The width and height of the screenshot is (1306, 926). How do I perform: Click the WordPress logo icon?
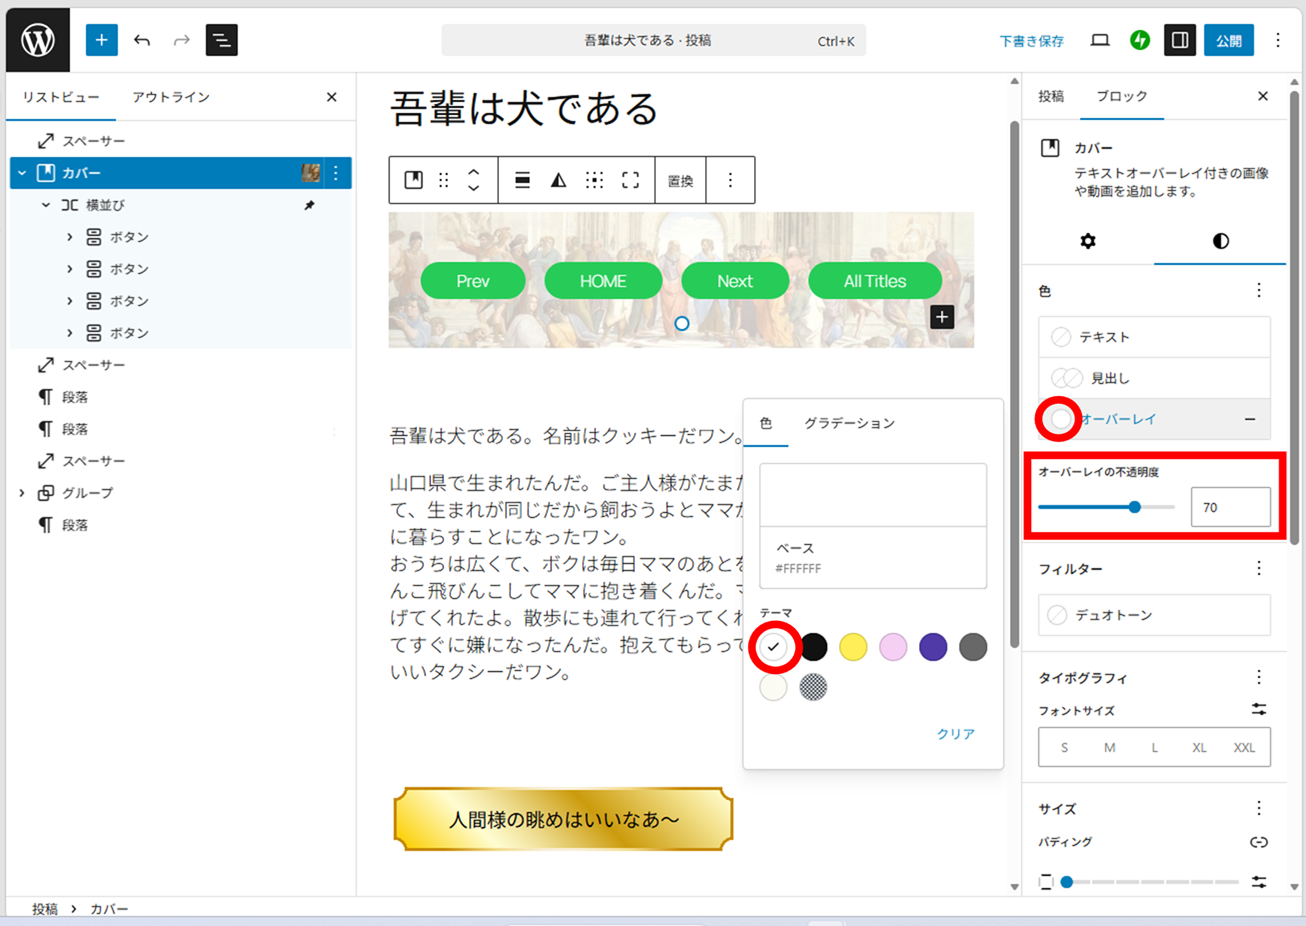38,40
